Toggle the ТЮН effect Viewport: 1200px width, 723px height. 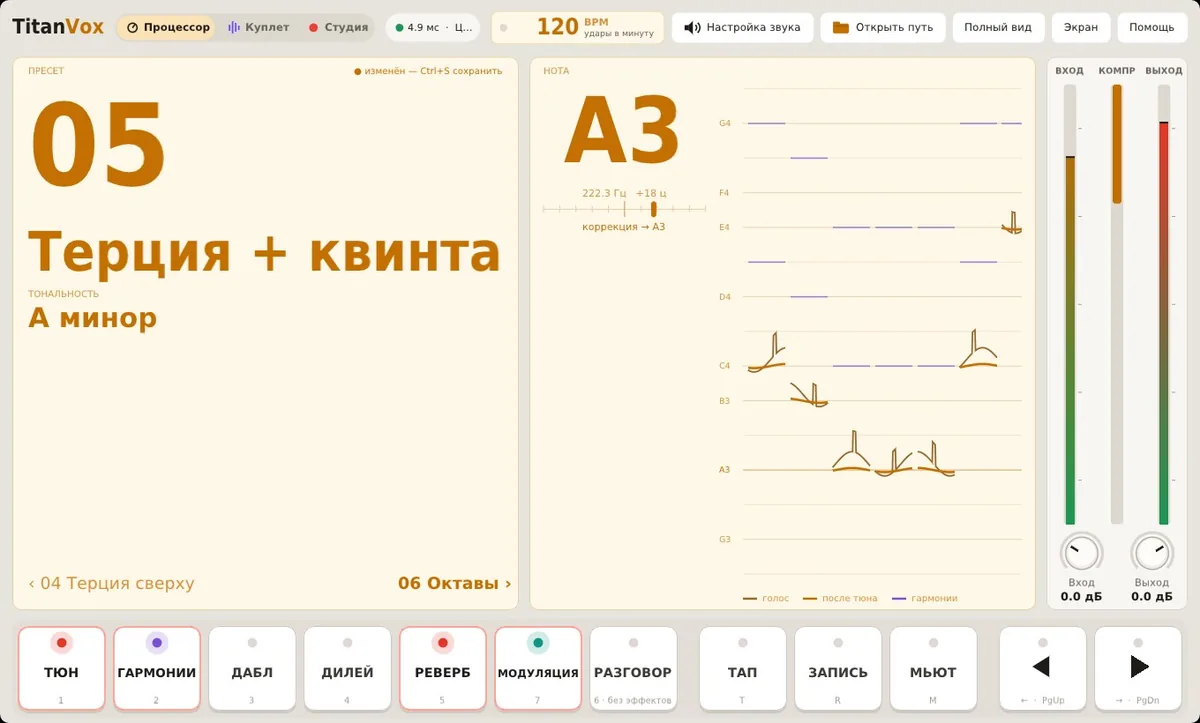coord(61,669)
